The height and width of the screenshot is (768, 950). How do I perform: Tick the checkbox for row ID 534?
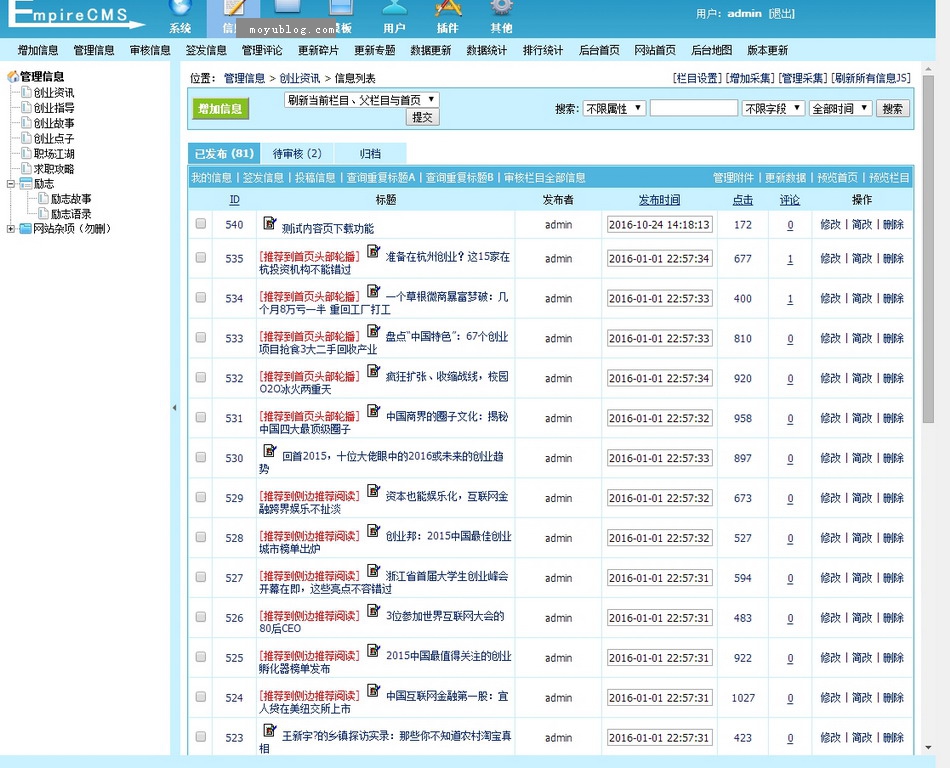click(201, 297)
